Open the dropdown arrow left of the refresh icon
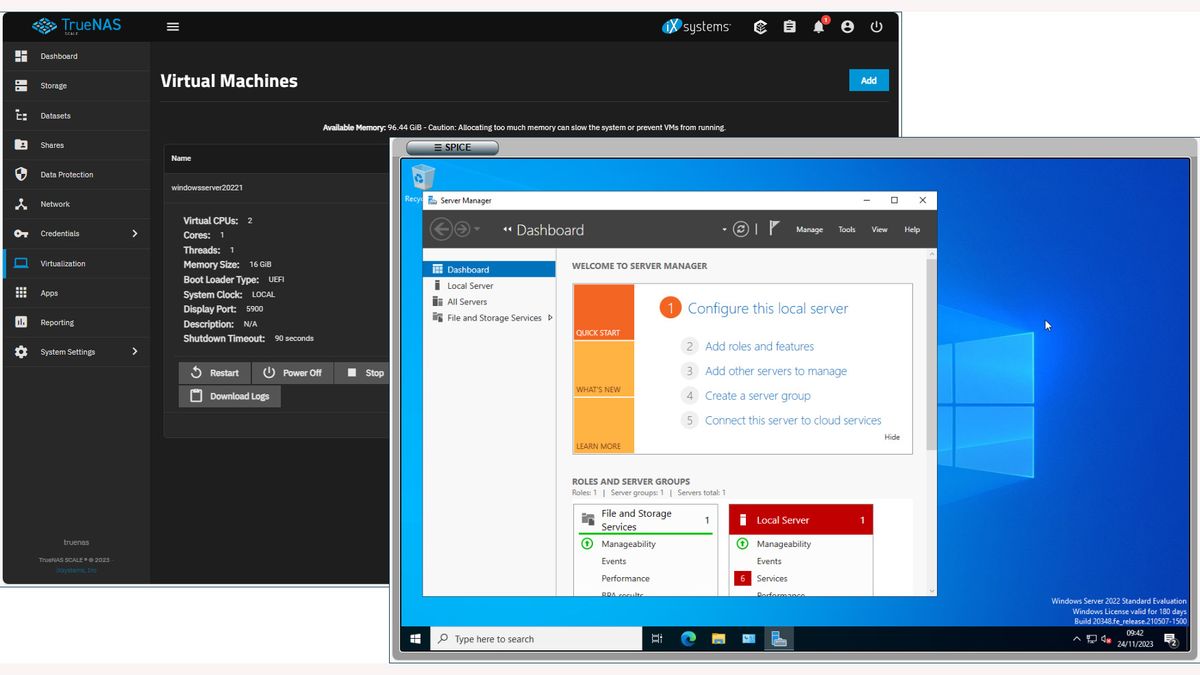1200x675 pixels. pos(724,230)
